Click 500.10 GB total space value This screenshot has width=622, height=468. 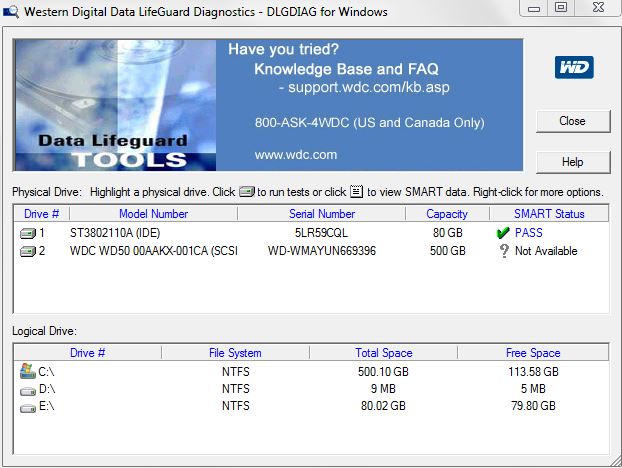(383, 372)
